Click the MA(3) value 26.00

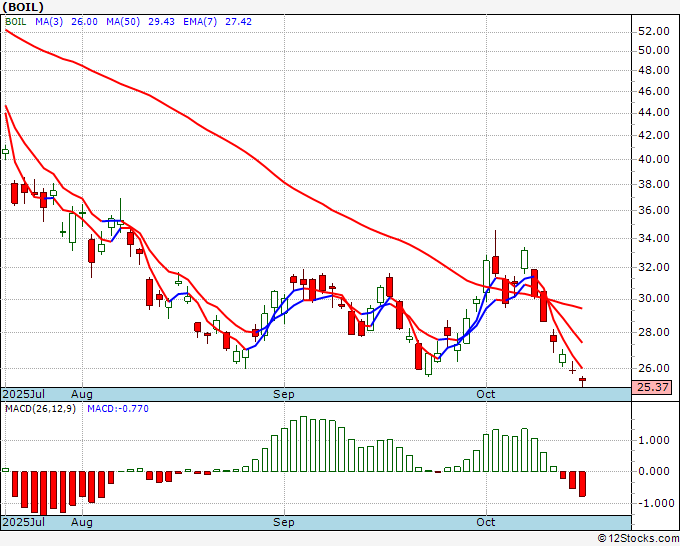pos(84,22)
